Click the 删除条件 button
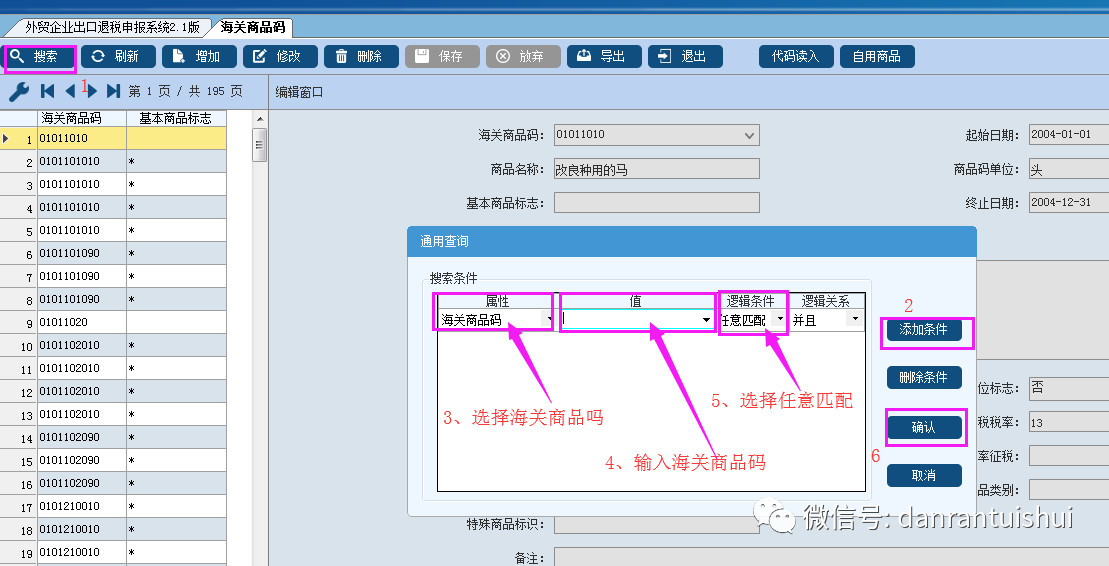The height and width of the screenshot is (566, 1109). point(924,378)
